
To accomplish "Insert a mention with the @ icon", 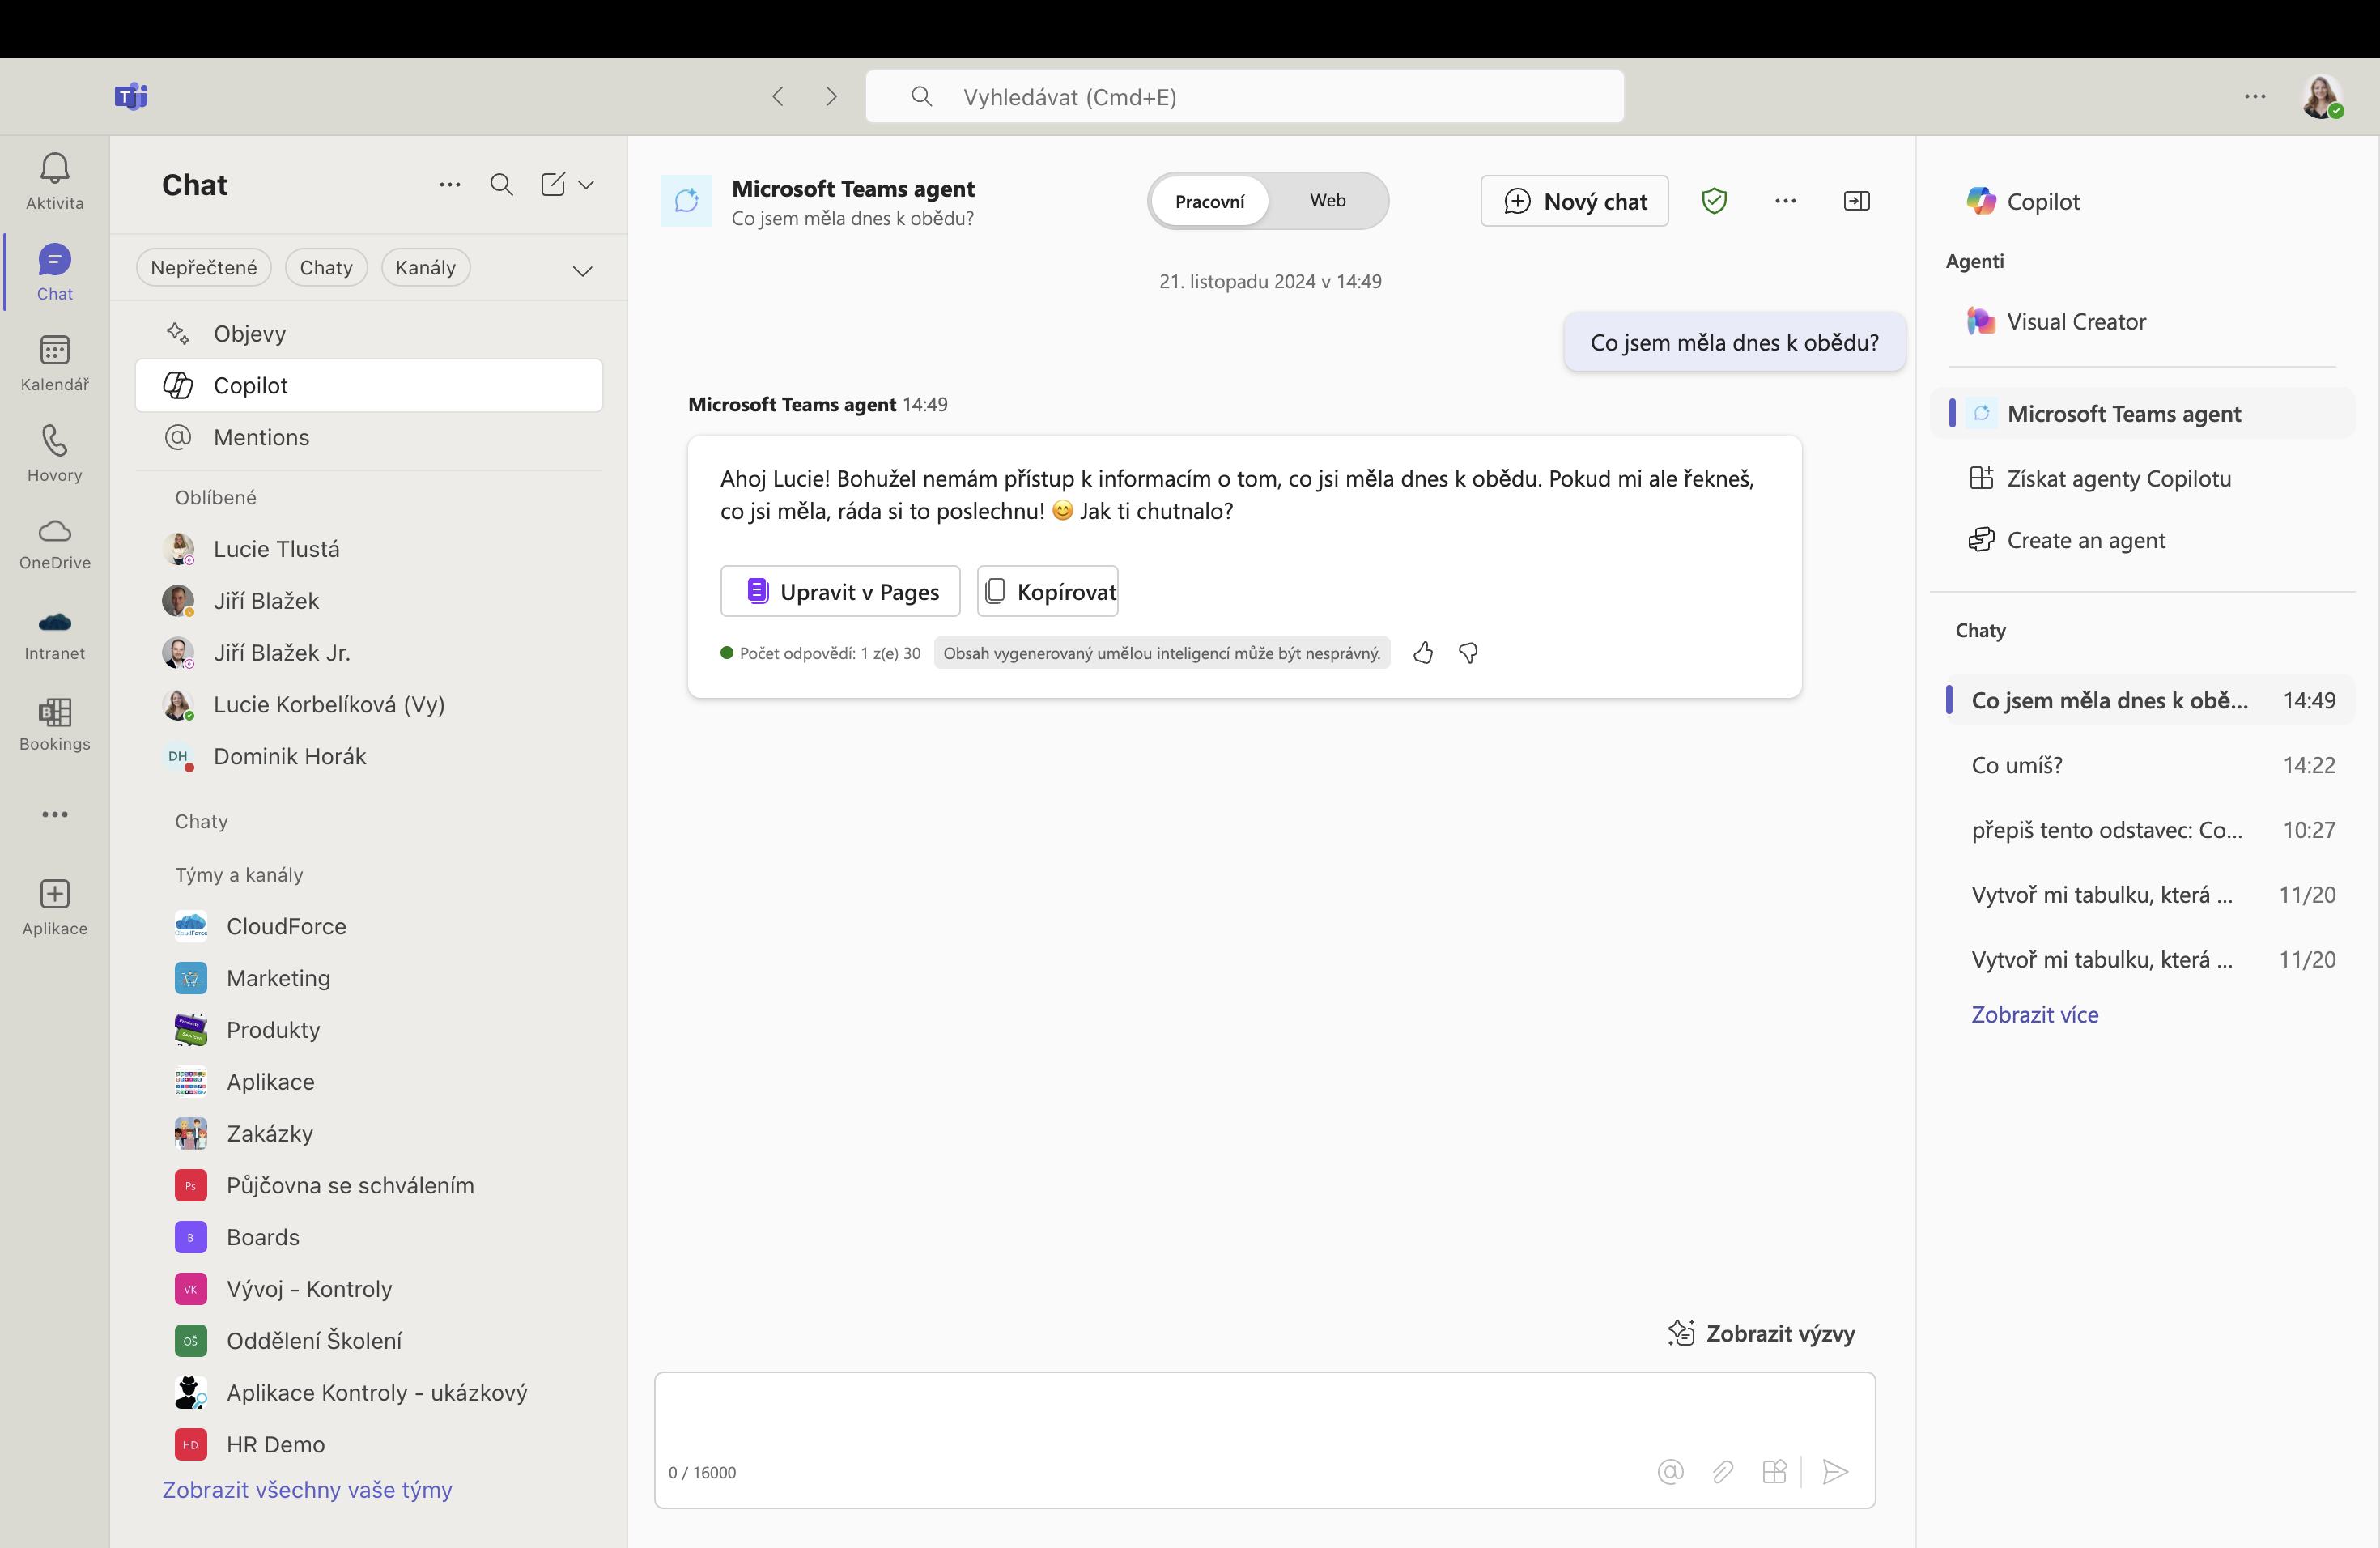I will [x=1670, y=1471].
